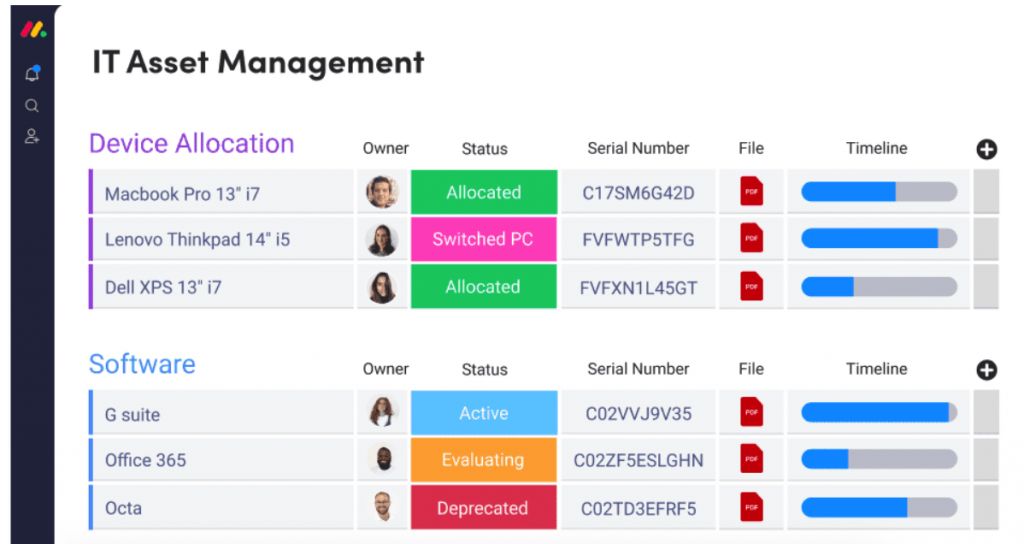This screenshot has width=1024, height=544.
Task: Open the PDF file for Octa
Action: pyautogui.click(x=751, y=507)
